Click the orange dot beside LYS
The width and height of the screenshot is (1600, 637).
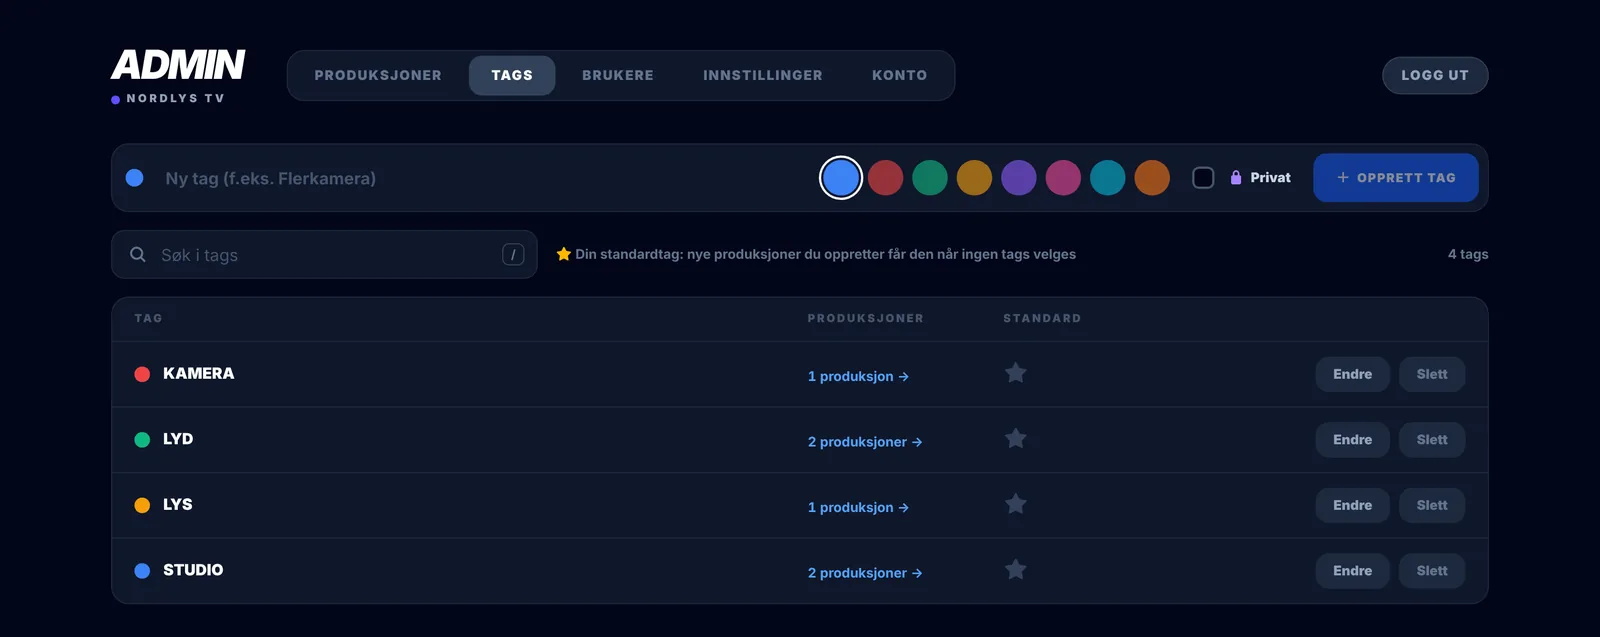(x=142, y=505)
